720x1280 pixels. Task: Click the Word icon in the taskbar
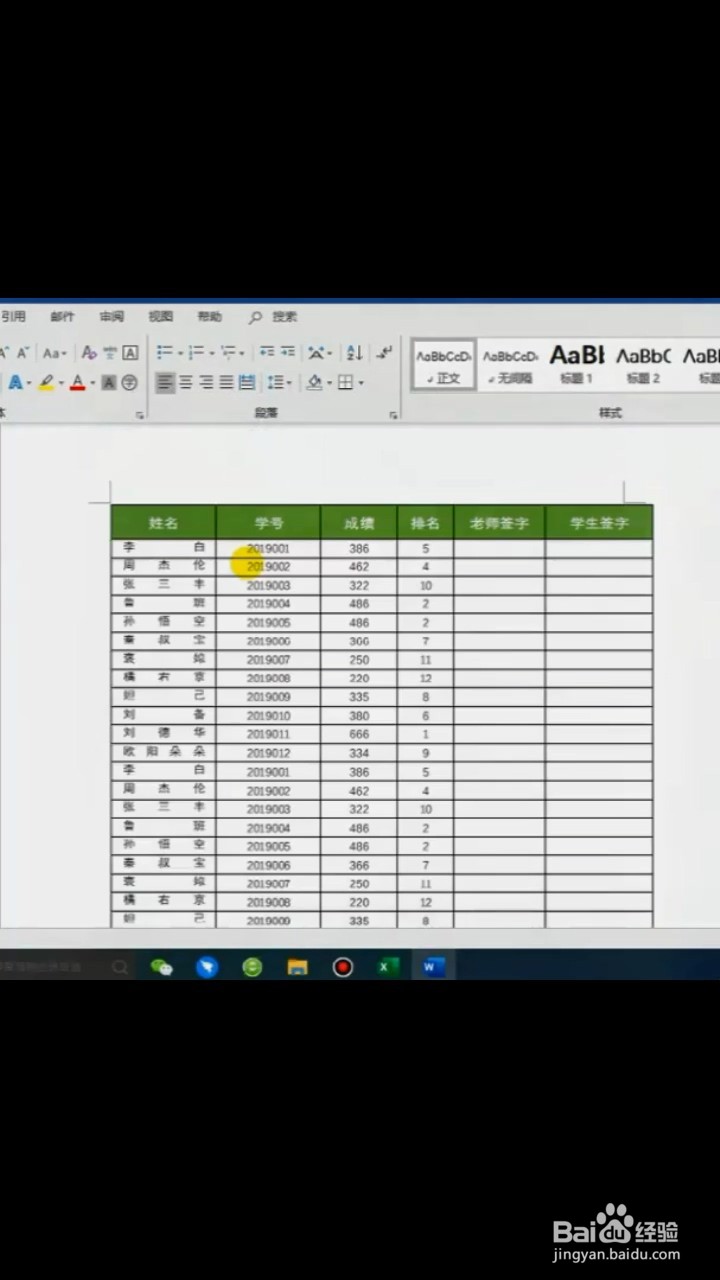pos(433,966)
